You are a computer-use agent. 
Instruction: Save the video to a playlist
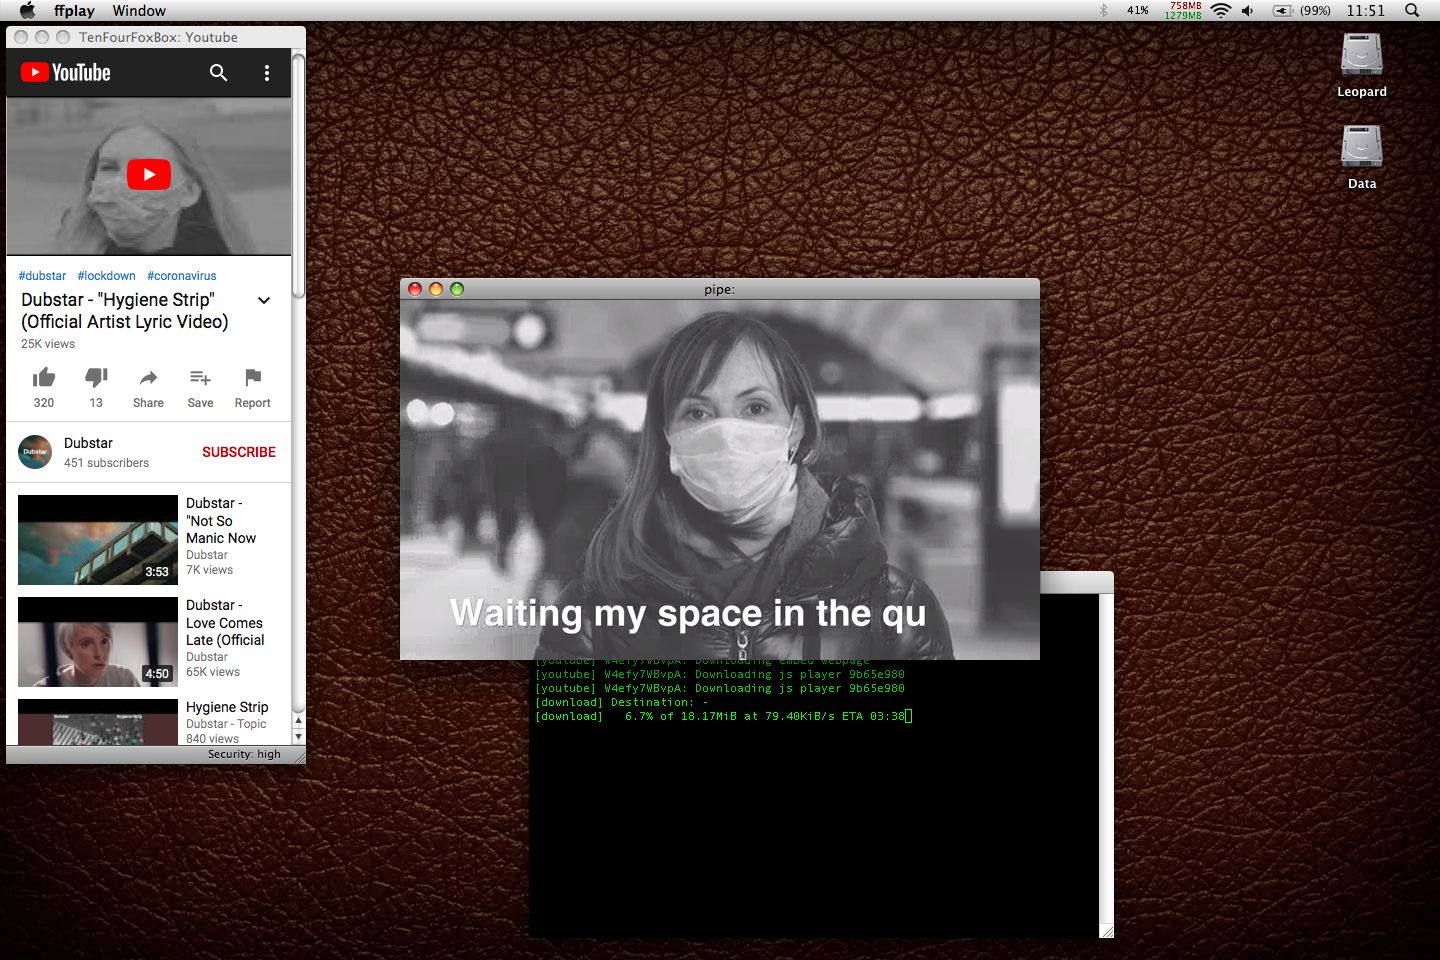pos(200,377)
